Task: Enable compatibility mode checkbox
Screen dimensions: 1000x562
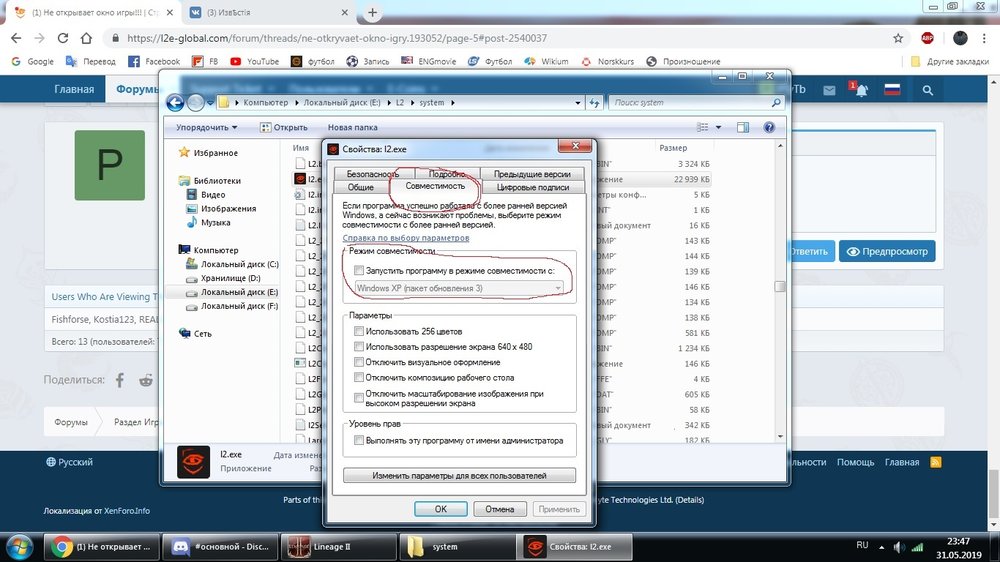Action: [359, 271]
